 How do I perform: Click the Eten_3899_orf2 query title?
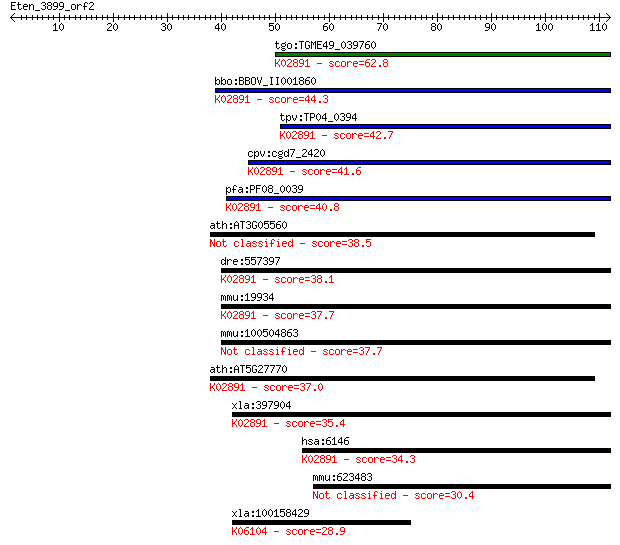click(52, 6)
